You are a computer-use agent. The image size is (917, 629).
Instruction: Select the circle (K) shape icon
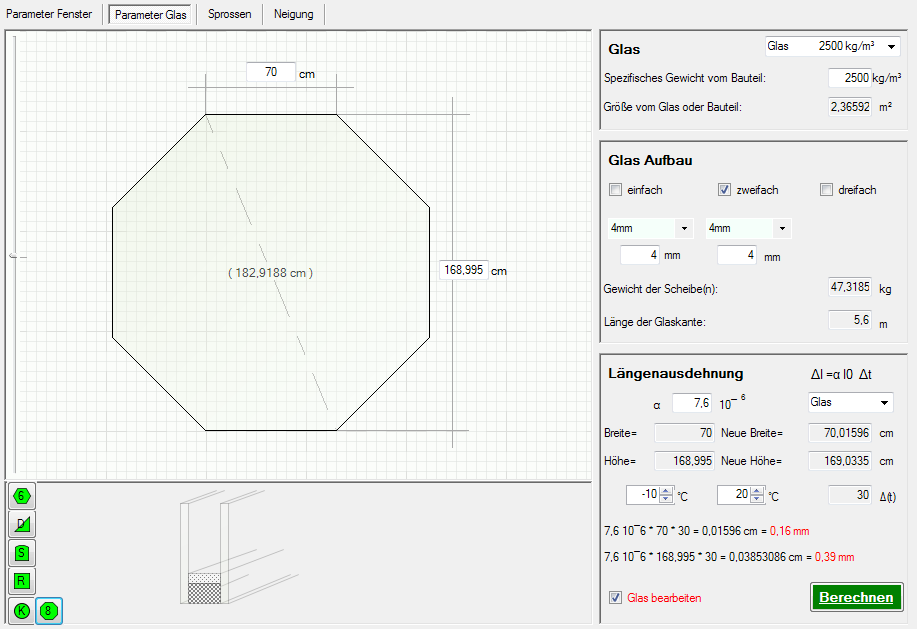(21, 610)
